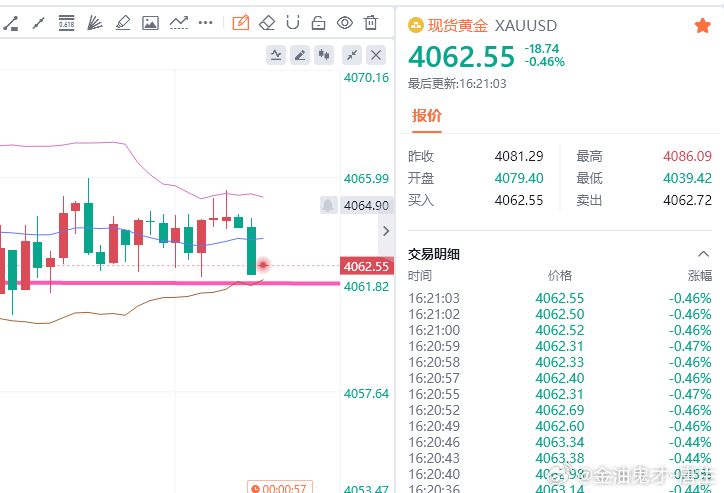This screenshot has width=724, height=493.
Task: Click the chart edit pencil button
Action: pyautogui.click(x=300, y=55)
